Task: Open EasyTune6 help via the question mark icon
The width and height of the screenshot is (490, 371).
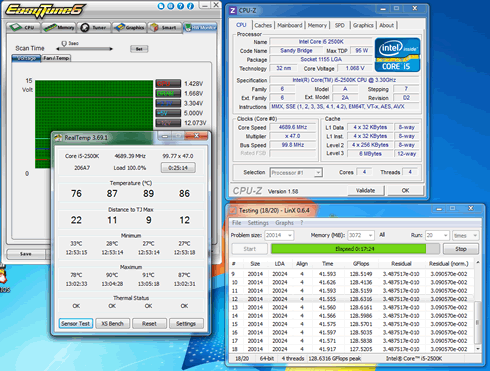Action: (180, 6)
